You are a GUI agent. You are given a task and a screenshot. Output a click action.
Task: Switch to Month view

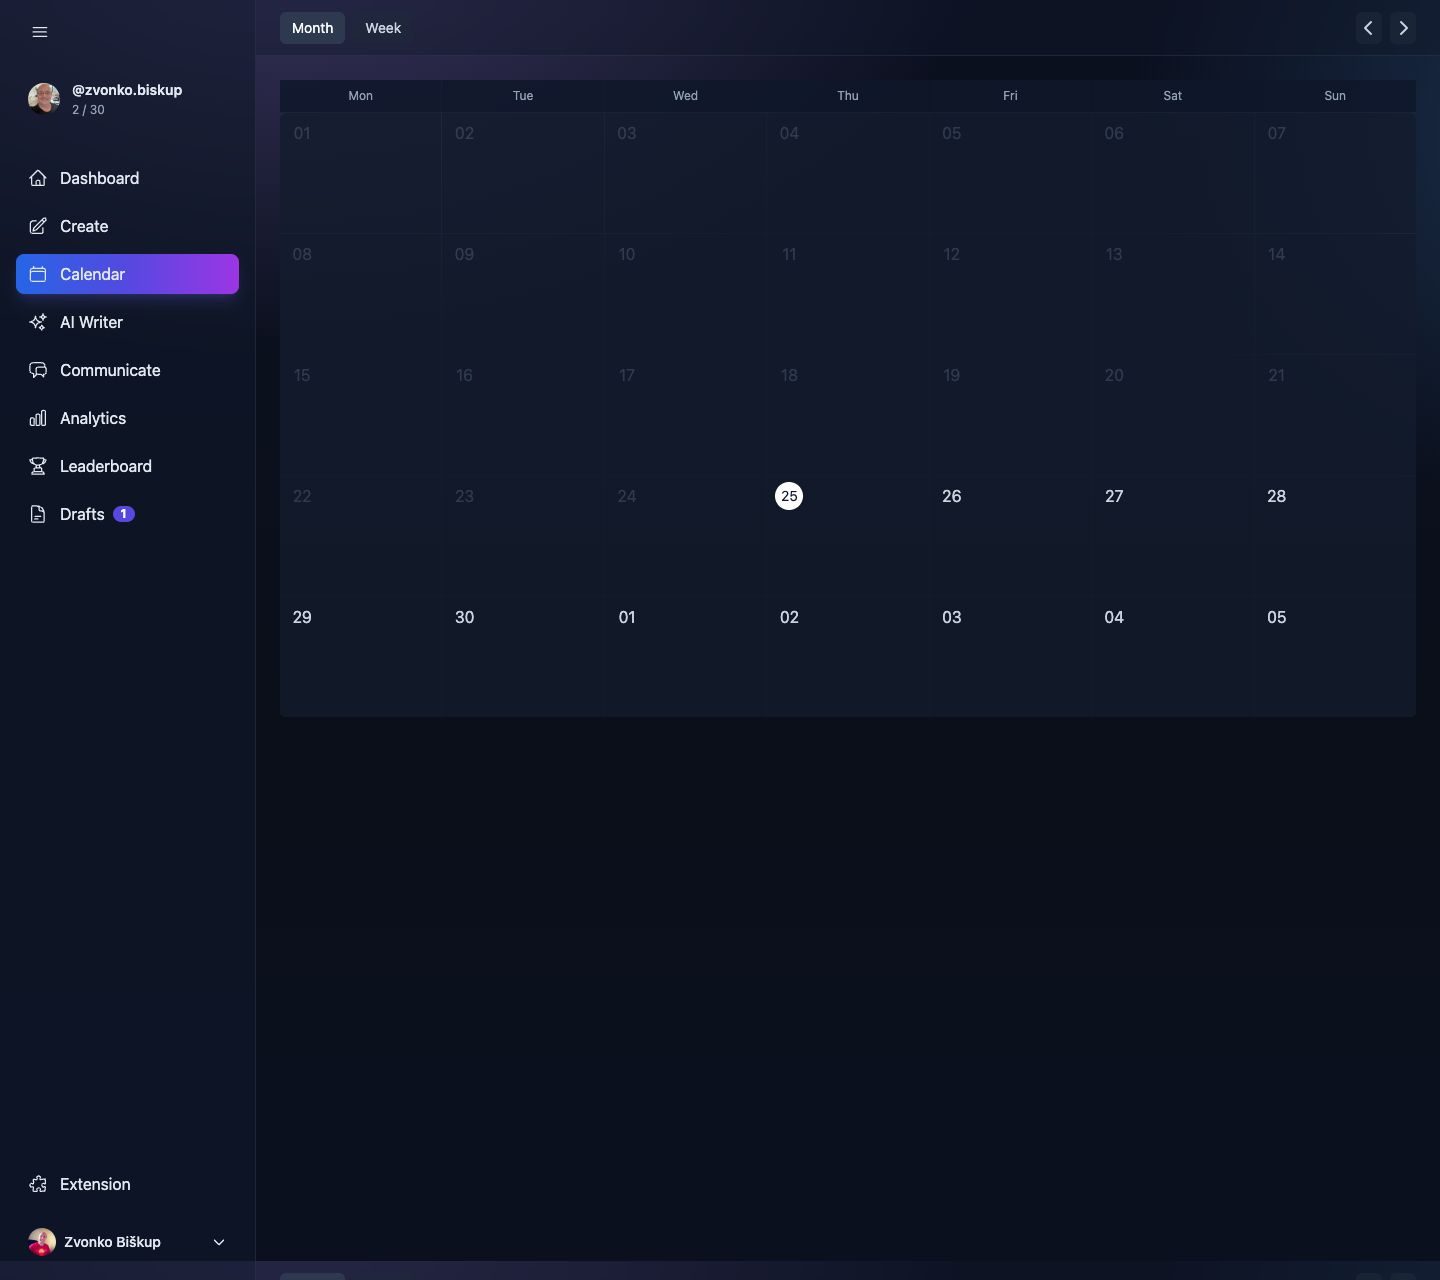tap(312, 28)
